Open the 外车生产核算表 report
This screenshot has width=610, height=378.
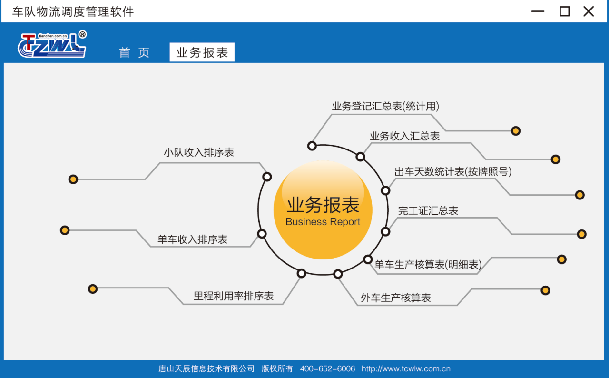coord(395,298)
